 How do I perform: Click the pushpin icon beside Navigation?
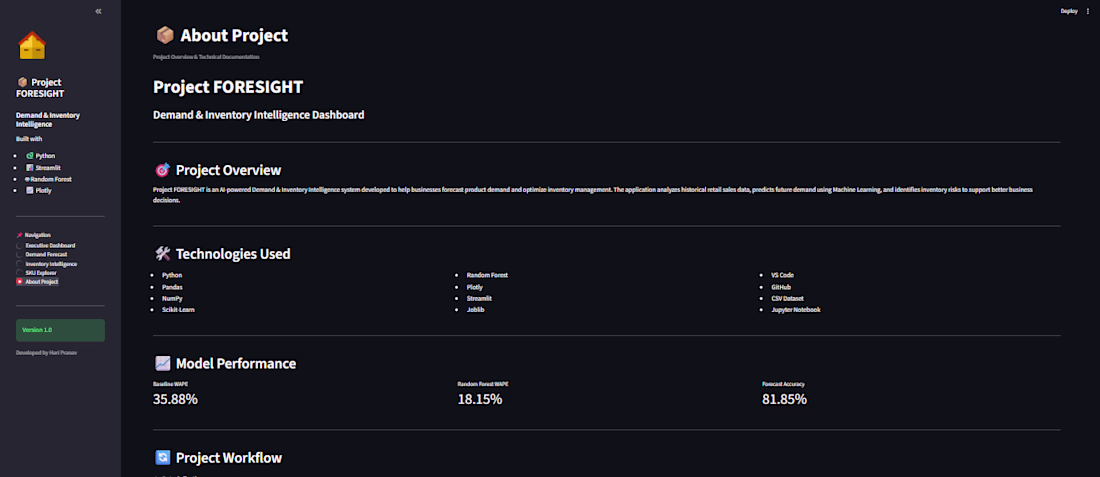pyautogui.click(x=20, y=235)
